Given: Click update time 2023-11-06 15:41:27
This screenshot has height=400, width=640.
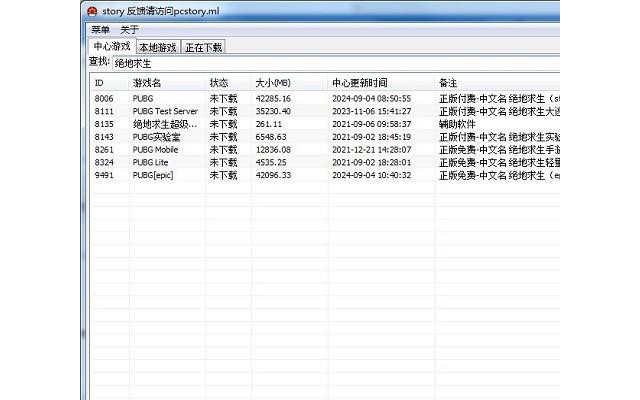Looking at the screenshot, I should (x=371, y=111).
